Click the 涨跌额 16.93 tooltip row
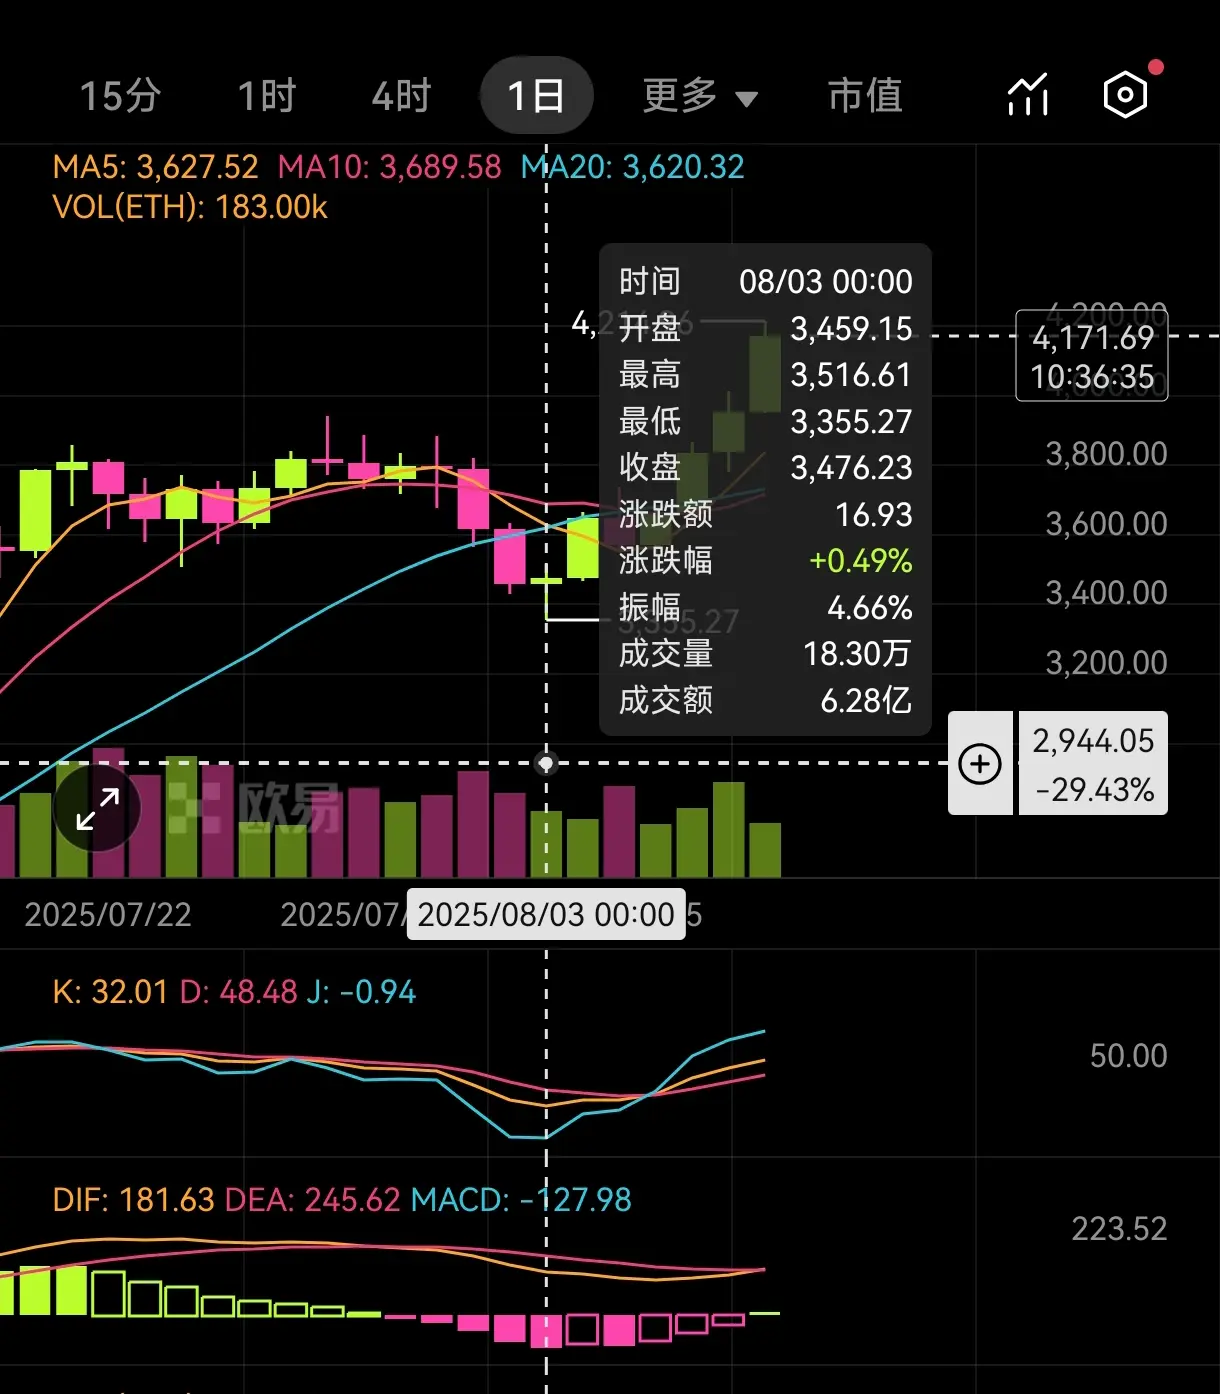 click(x=765, y=514)
